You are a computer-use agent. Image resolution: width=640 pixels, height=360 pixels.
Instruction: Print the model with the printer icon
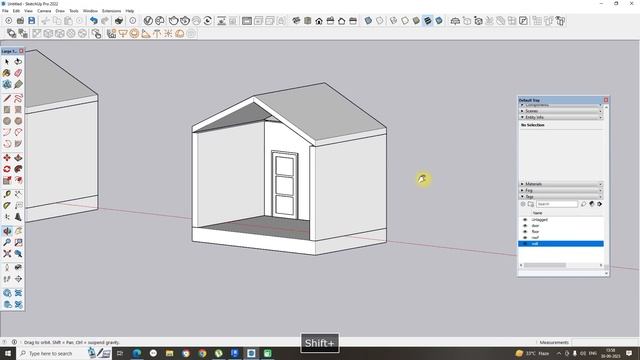(119, 21)
